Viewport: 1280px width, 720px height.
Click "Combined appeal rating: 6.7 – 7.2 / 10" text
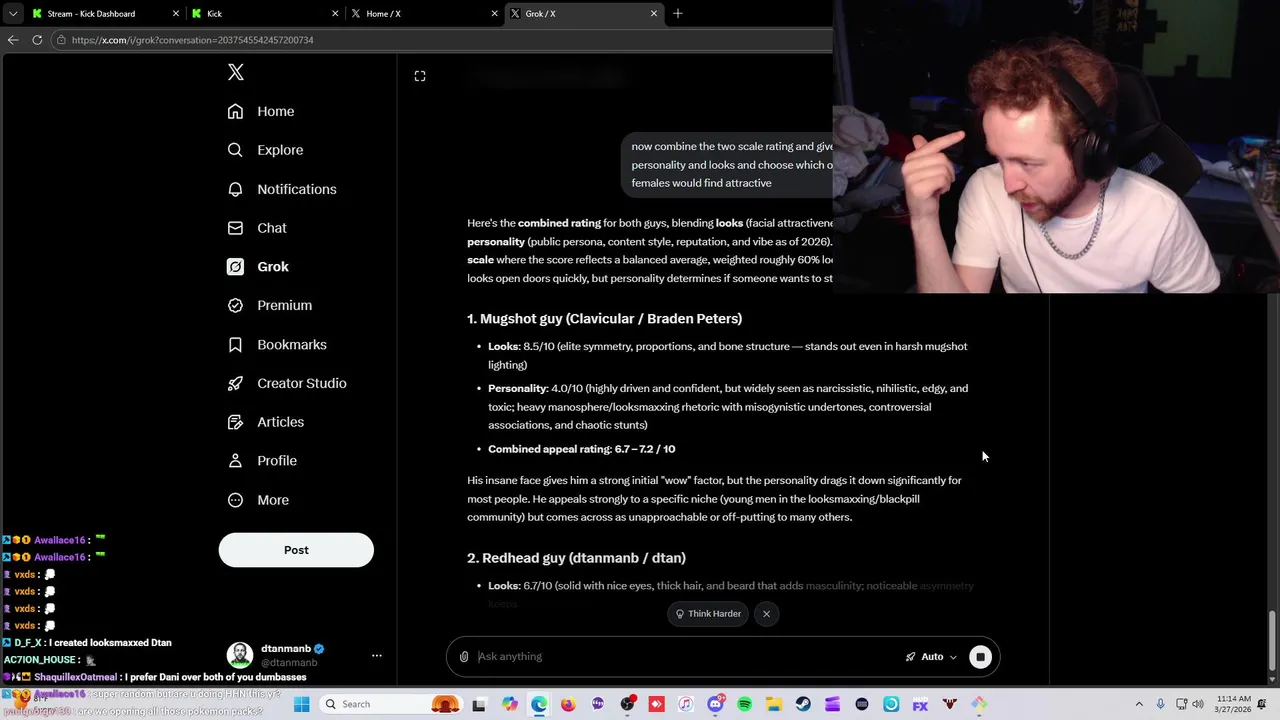(x=581, y=449)
